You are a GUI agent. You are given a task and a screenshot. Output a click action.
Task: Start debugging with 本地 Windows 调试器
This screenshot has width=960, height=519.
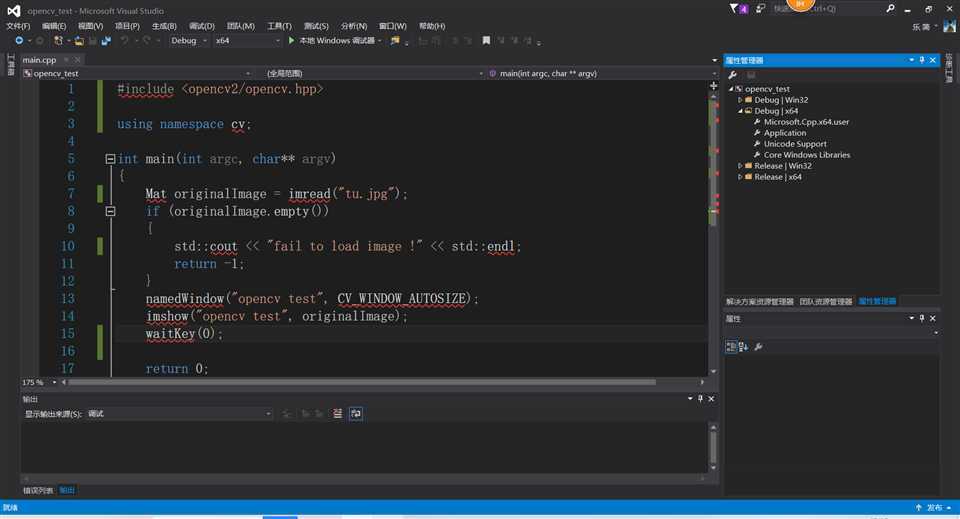331,41
